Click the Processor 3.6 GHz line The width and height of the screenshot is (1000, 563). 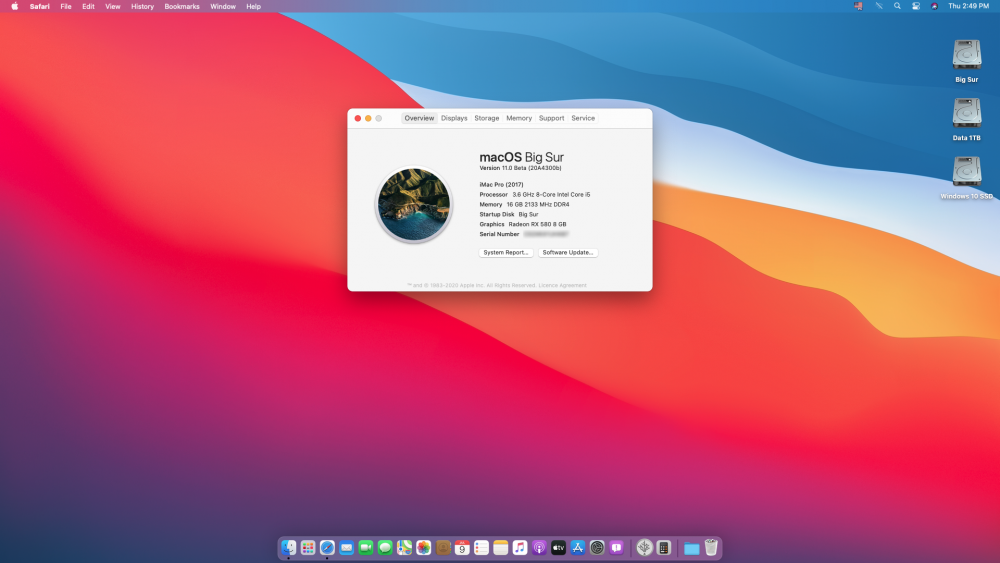534,194
